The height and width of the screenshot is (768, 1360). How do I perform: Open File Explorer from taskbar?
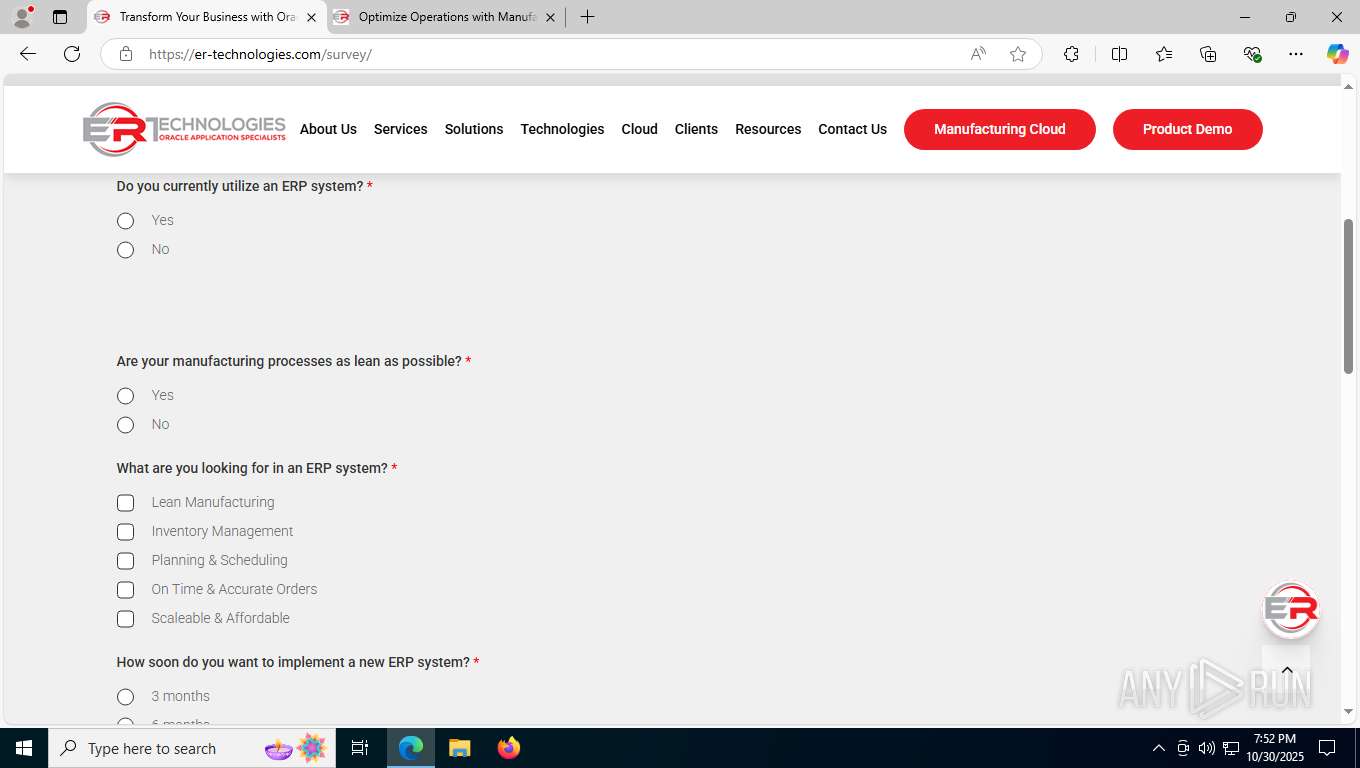459,748
